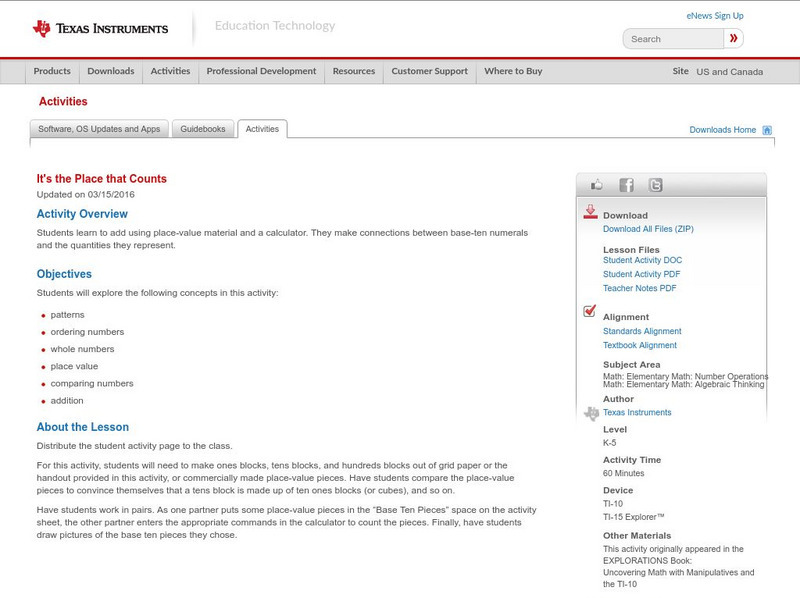Open the US and Canada site selector
The image size is (800, 598).
[730, 72]
